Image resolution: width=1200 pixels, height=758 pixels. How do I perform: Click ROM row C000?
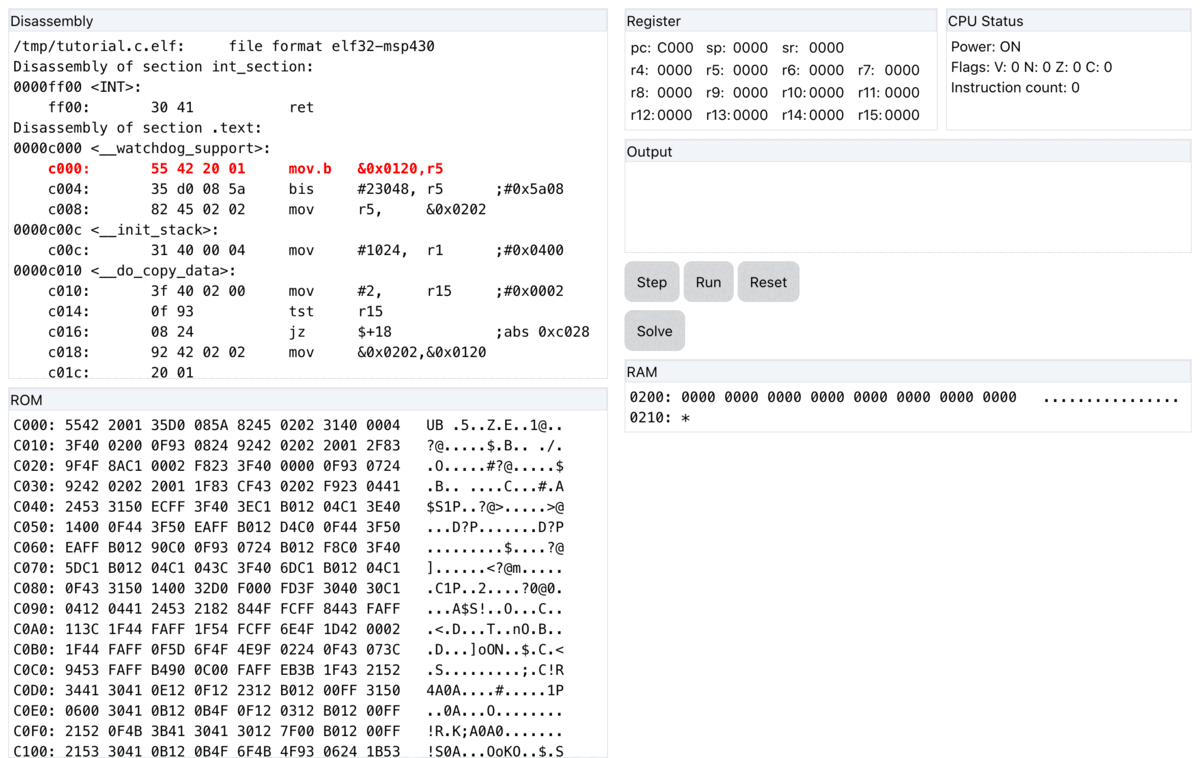(x=289, y=424)
